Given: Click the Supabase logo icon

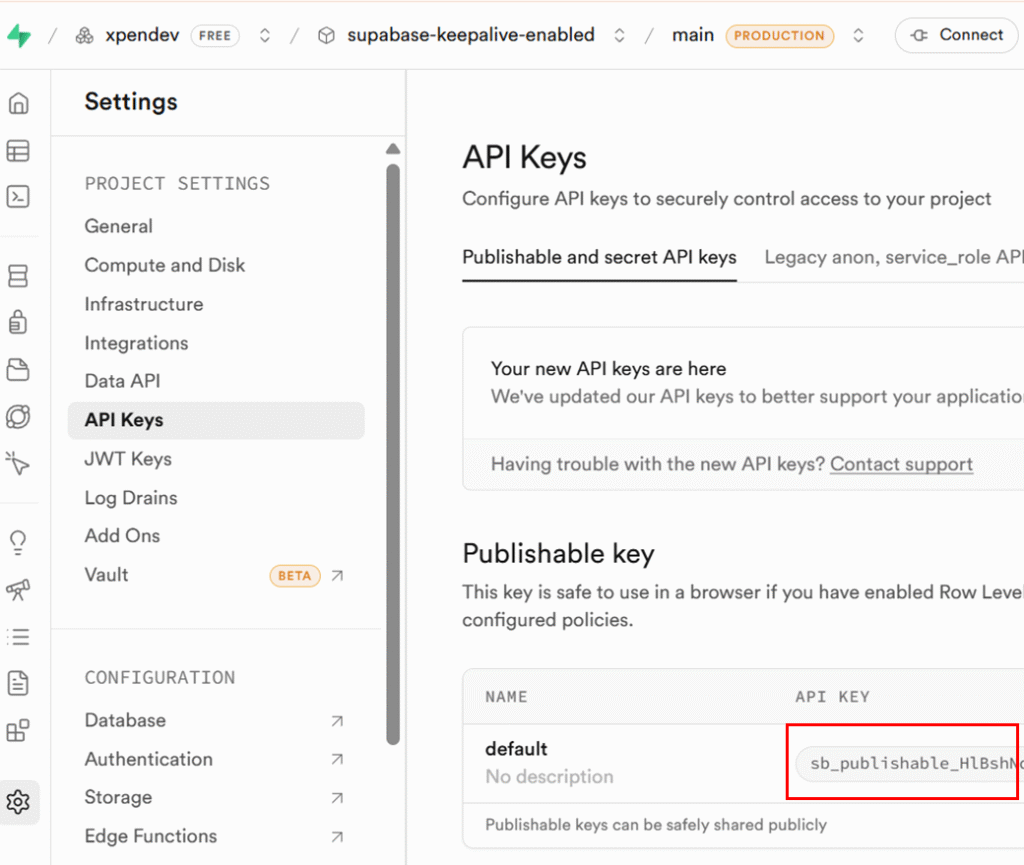Looking at the screenshot, I should (19, 36).
